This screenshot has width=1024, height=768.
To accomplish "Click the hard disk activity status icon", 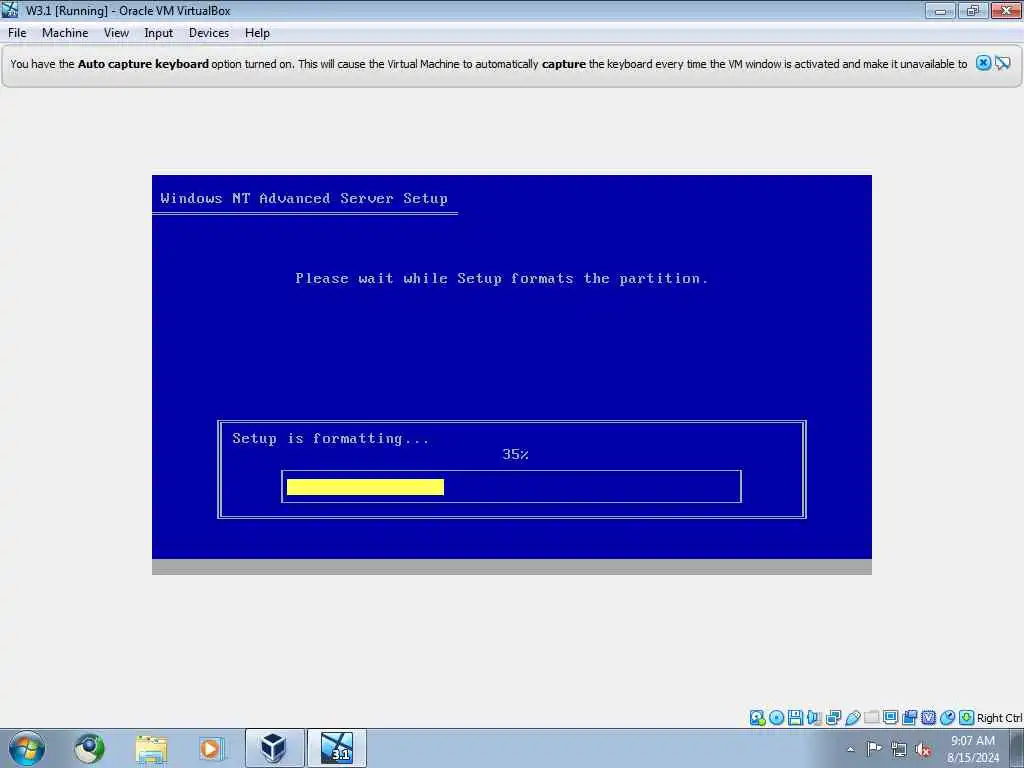I will (x=757, y=718).
